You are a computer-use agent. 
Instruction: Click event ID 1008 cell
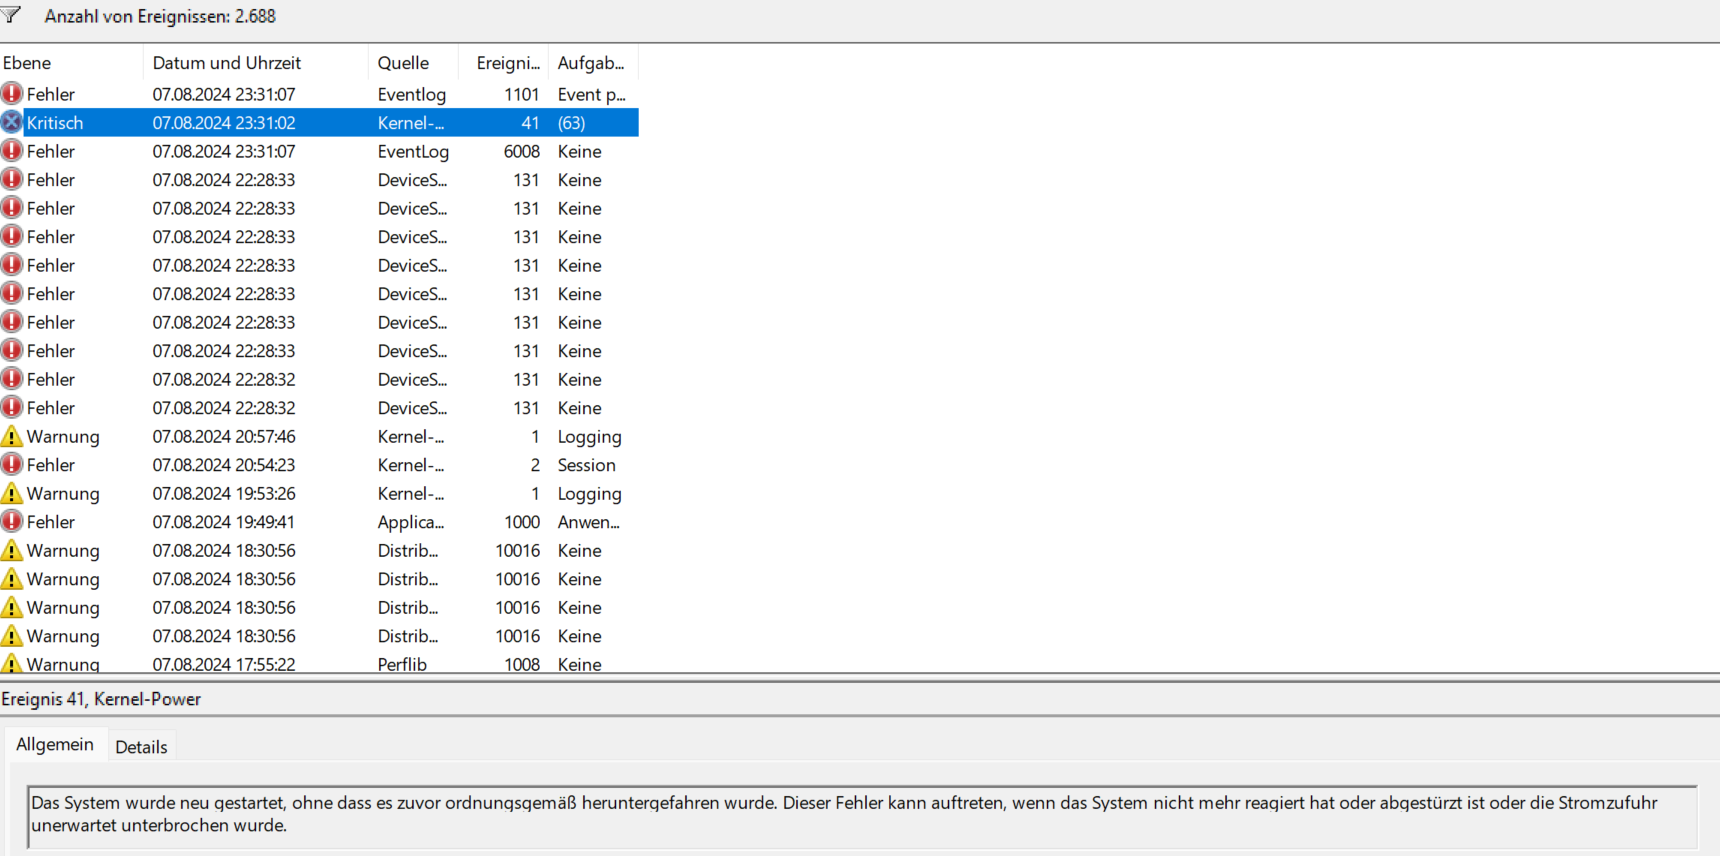(522, 664)
